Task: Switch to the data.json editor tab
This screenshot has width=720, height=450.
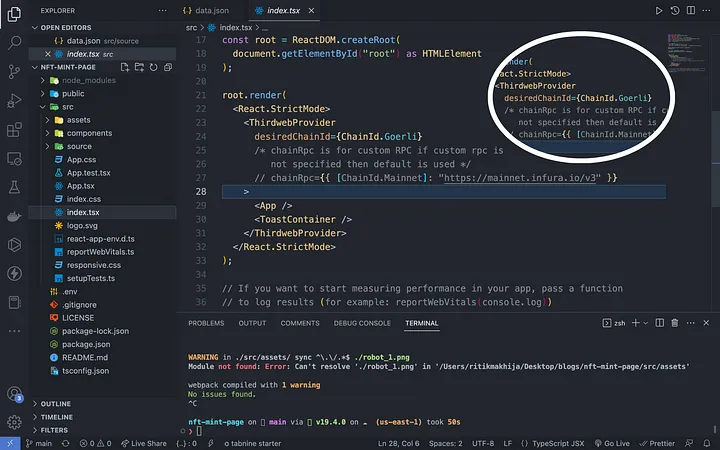Action: [x=211, y=9]
